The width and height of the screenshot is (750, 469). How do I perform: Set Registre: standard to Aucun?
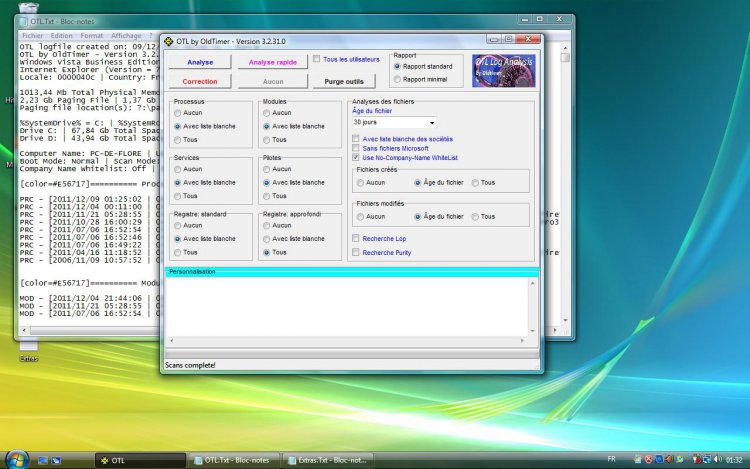click(177, 226)
